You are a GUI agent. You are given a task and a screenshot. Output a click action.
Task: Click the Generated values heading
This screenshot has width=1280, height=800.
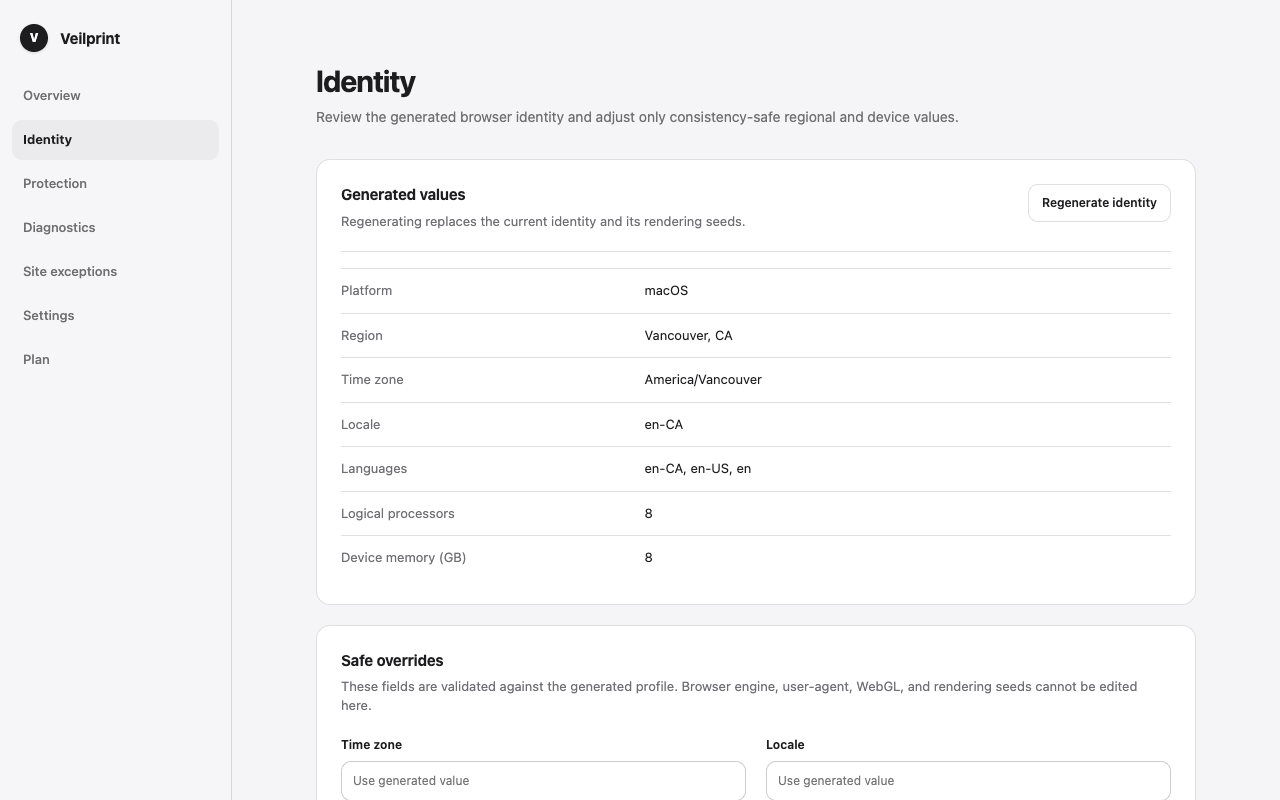(403, 195)
